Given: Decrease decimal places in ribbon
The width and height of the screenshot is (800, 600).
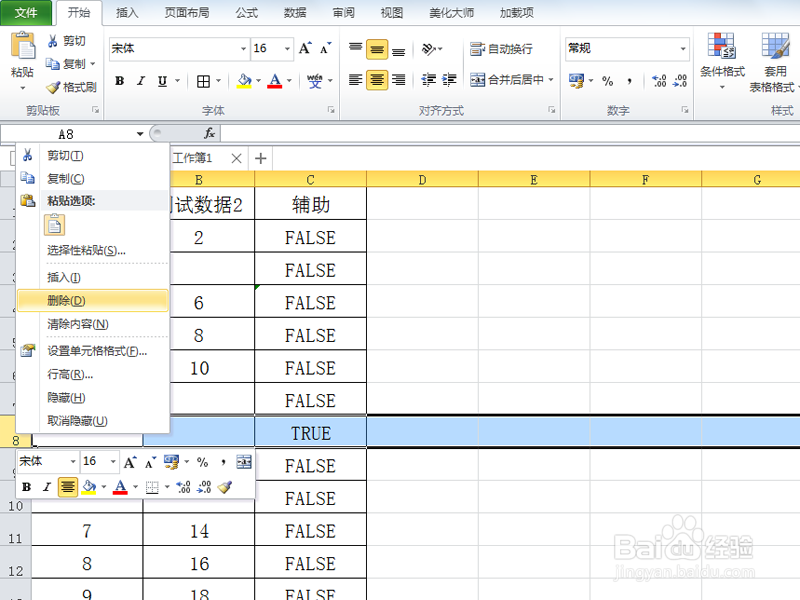Looking at the screenshot, I should pos(680,81).
